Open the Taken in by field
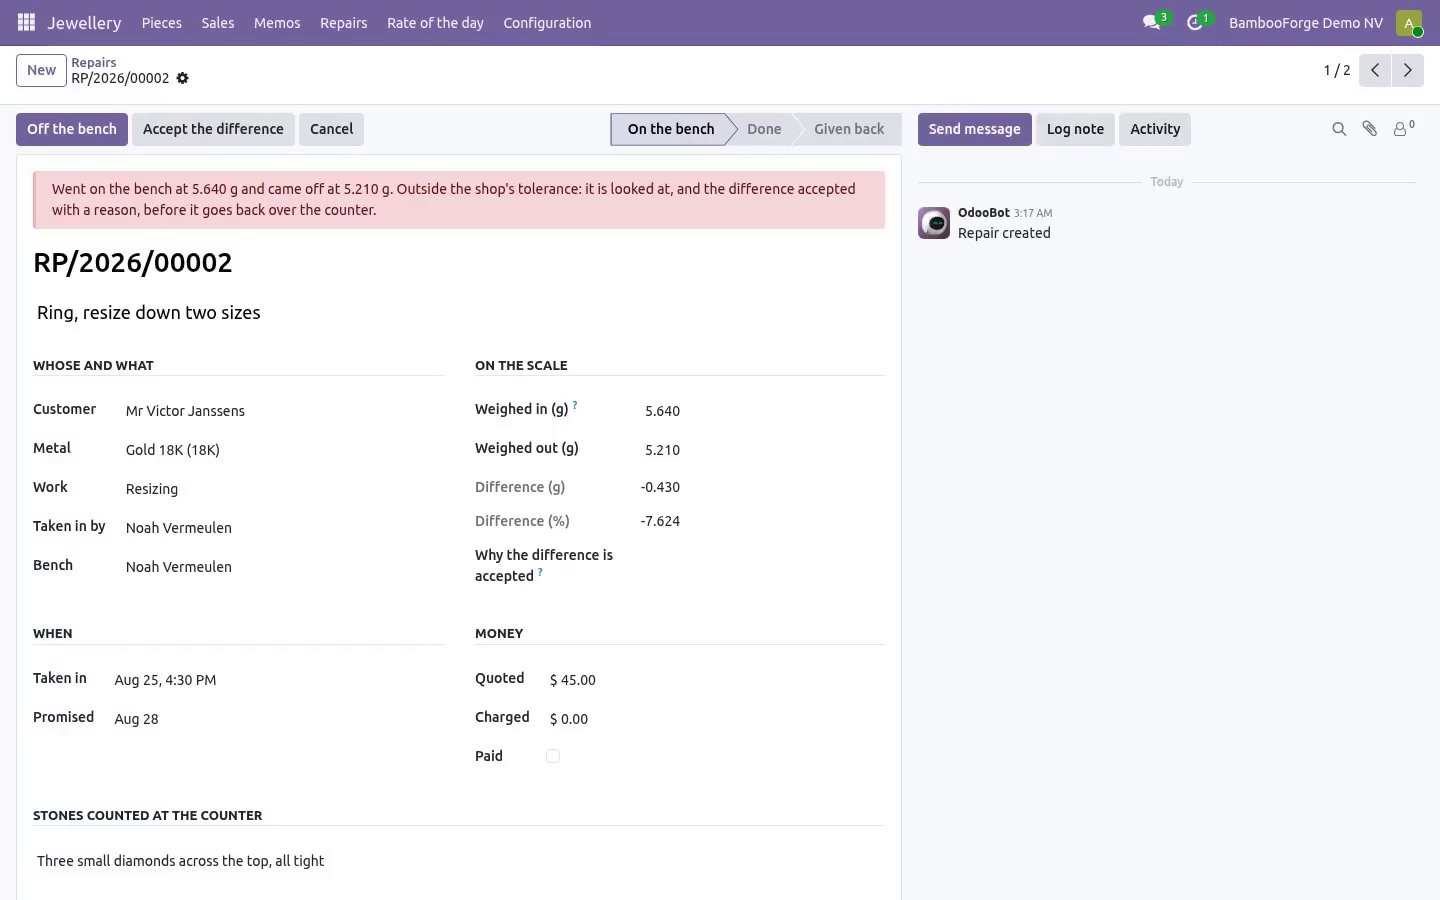The image size is (1440, 900). pyautogui.click(x=284, y=528)
